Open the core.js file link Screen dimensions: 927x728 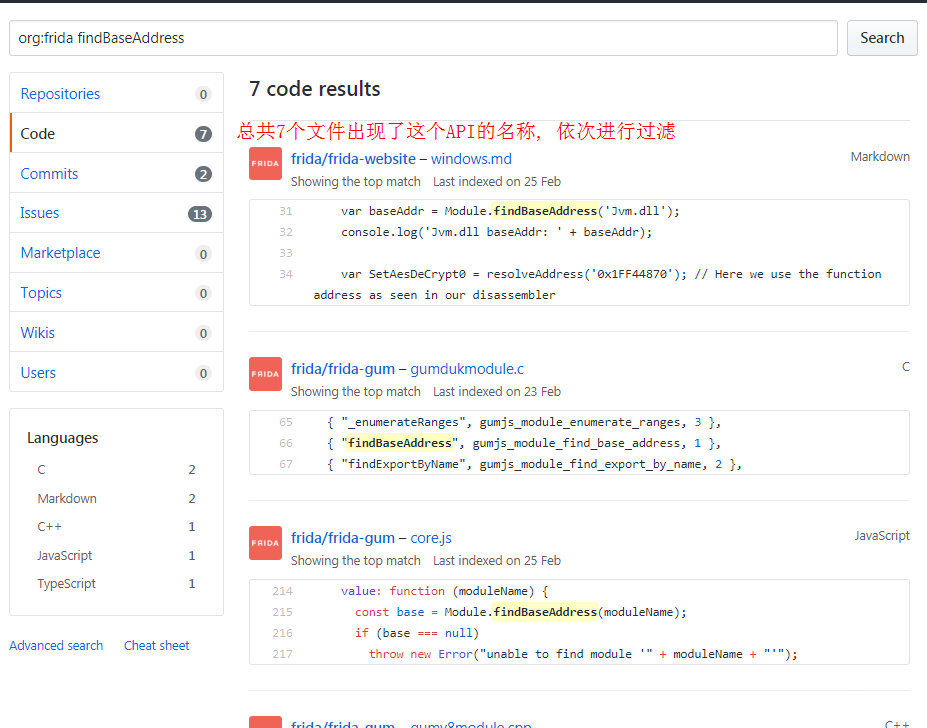[x=431, y=538]
